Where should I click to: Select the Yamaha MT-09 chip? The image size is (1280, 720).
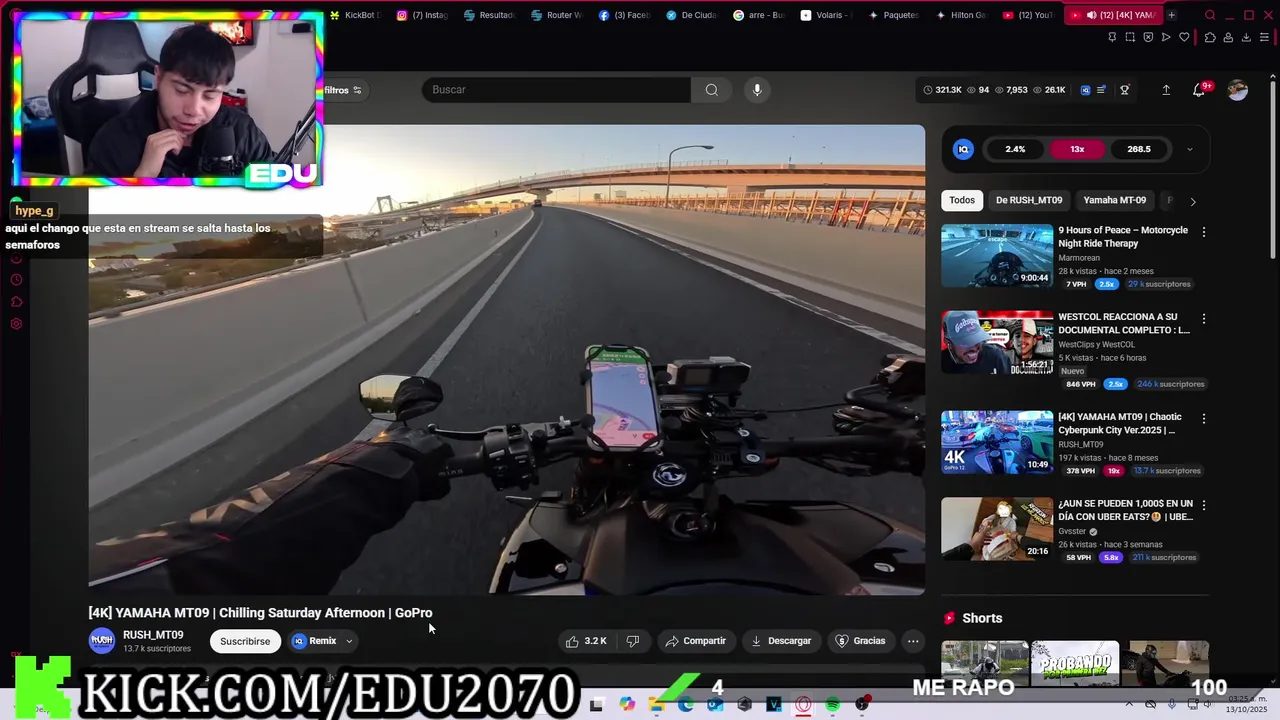click(x=1115, y=200)
